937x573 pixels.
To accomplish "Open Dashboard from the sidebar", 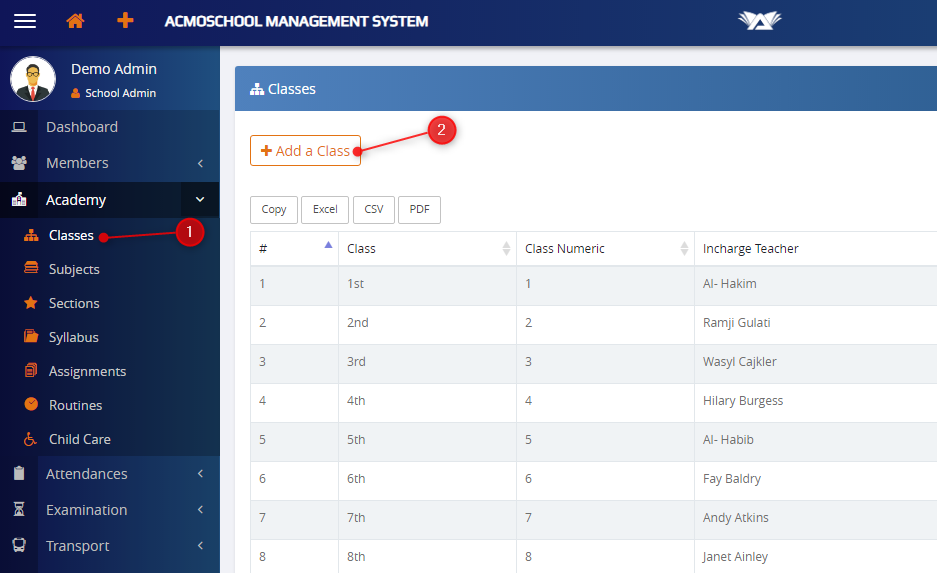I will click(81, 127).
